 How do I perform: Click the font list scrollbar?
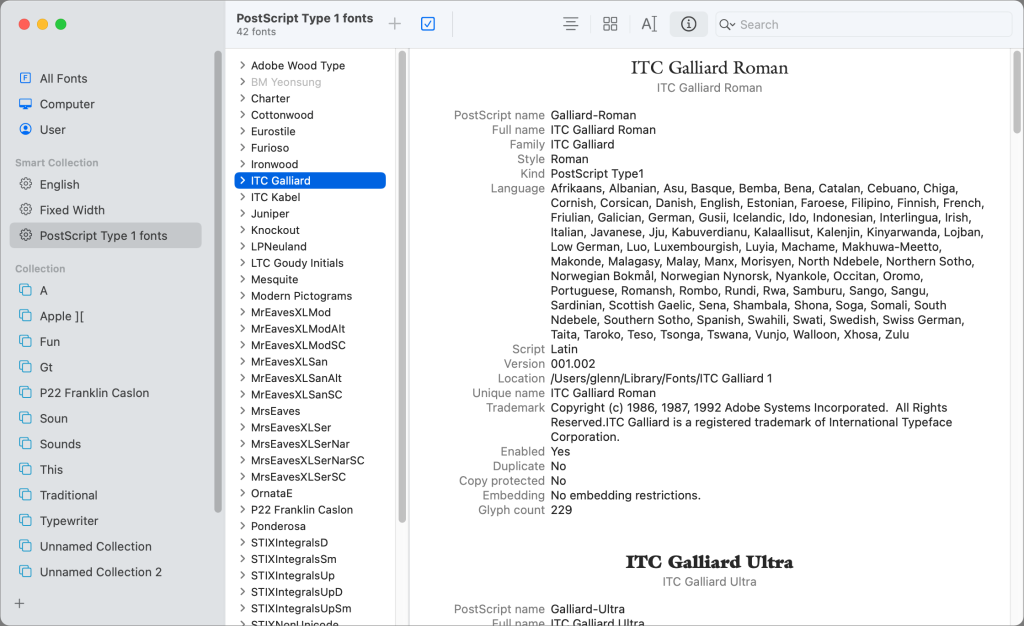point(402,286)
